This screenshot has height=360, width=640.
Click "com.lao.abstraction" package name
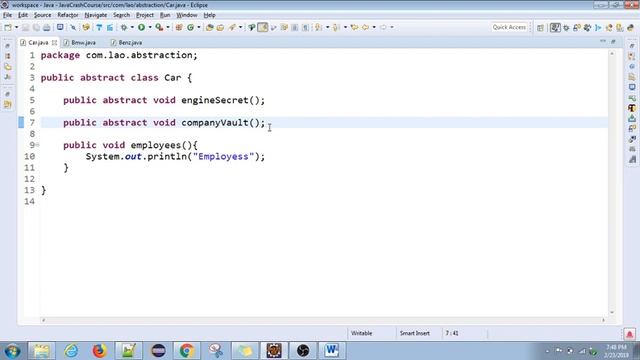139,55
